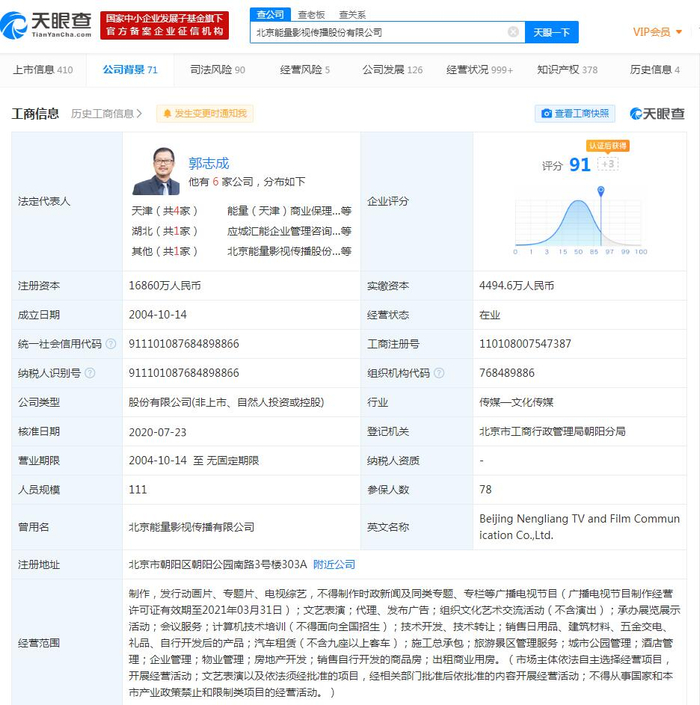Open legal representative 郭志成's profile link
Viewport: 700px width, 705px height.
209,163
